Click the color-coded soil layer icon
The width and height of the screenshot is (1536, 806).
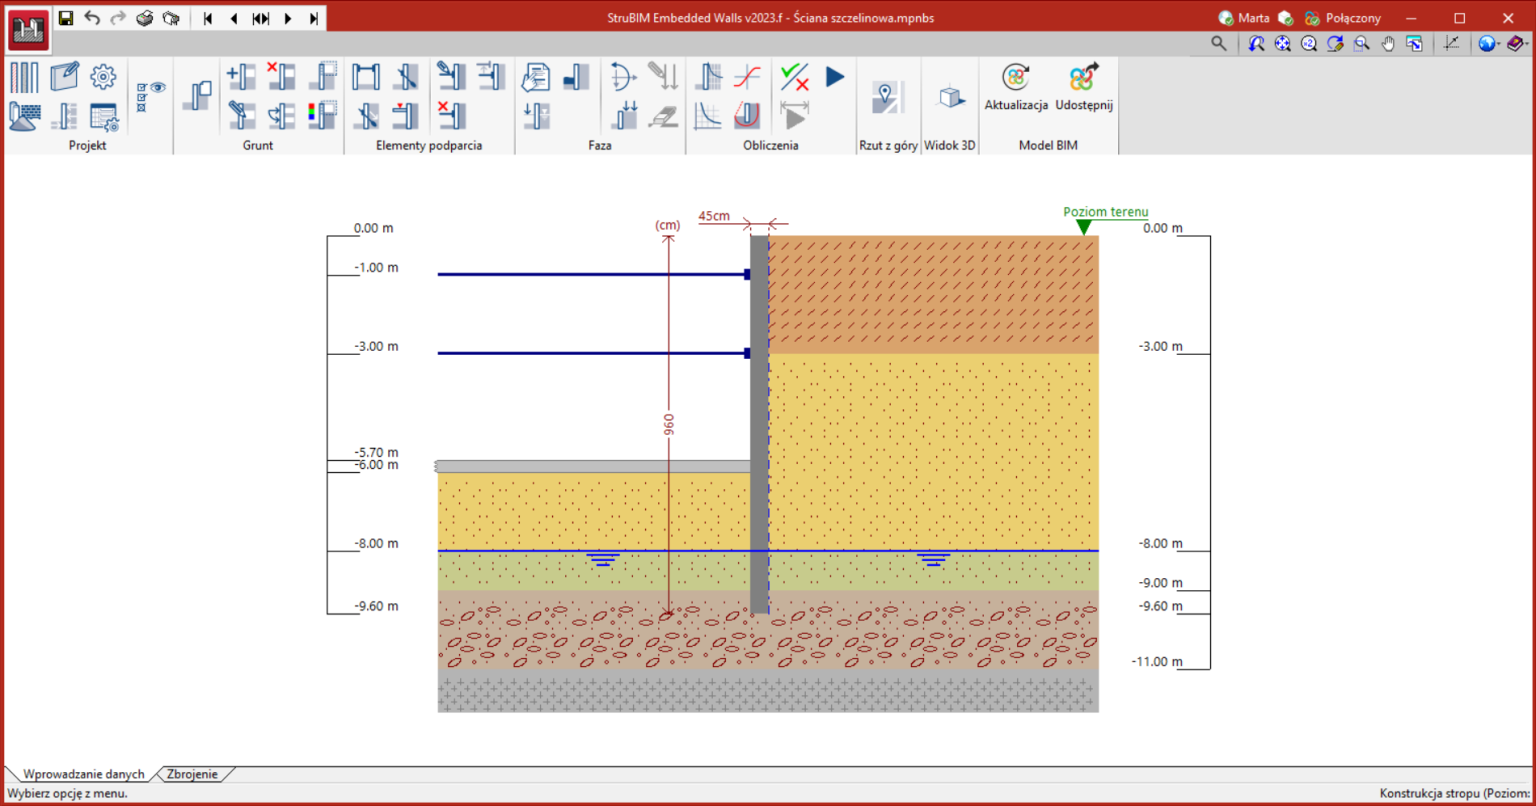[x=322, y=116]
